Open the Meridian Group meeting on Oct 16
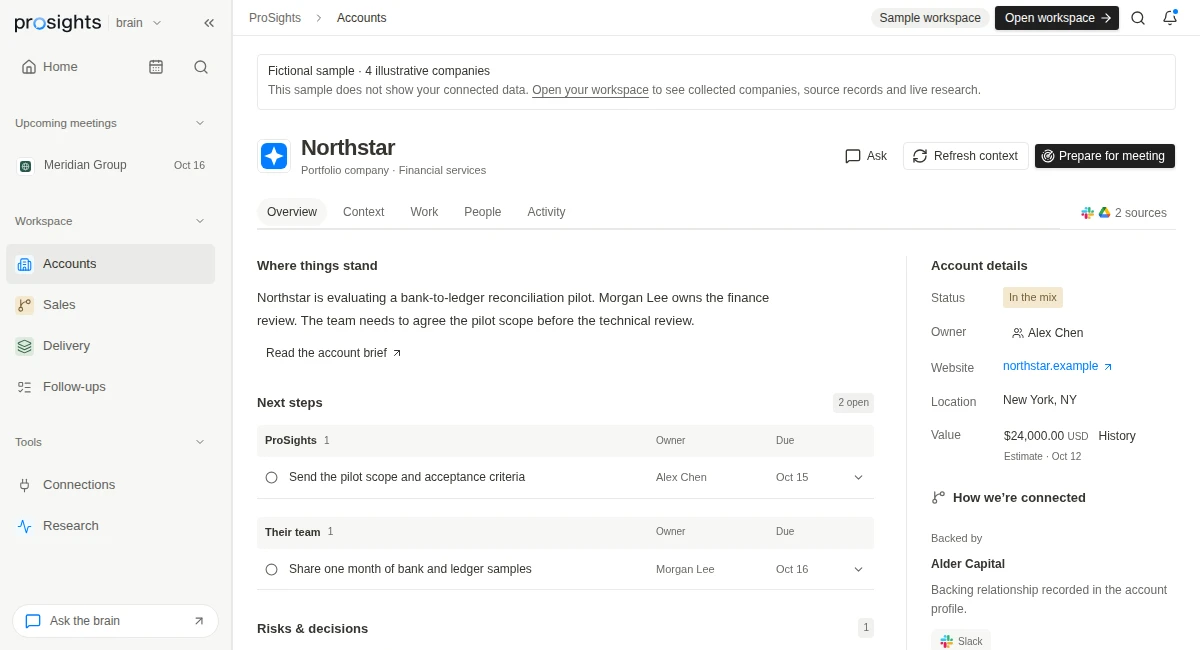This screenshot has width=1200, height=650. pos(111,165)
